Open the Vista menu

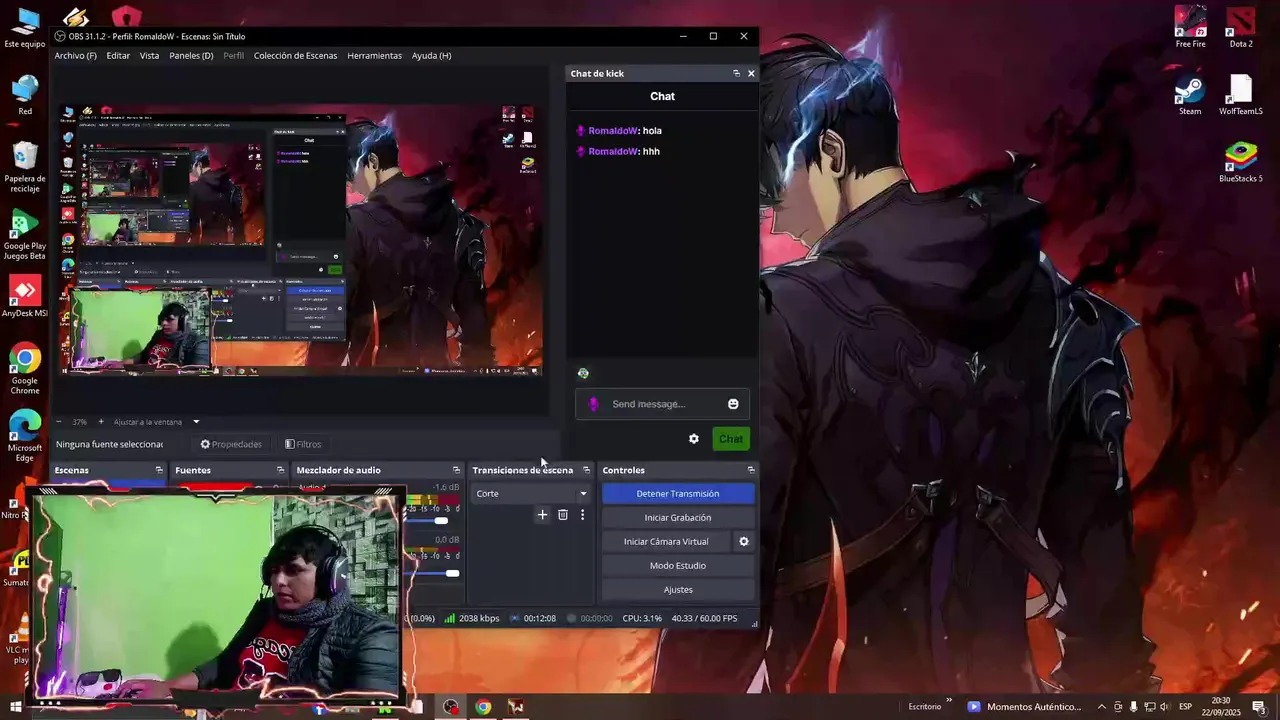click(149, 56)
